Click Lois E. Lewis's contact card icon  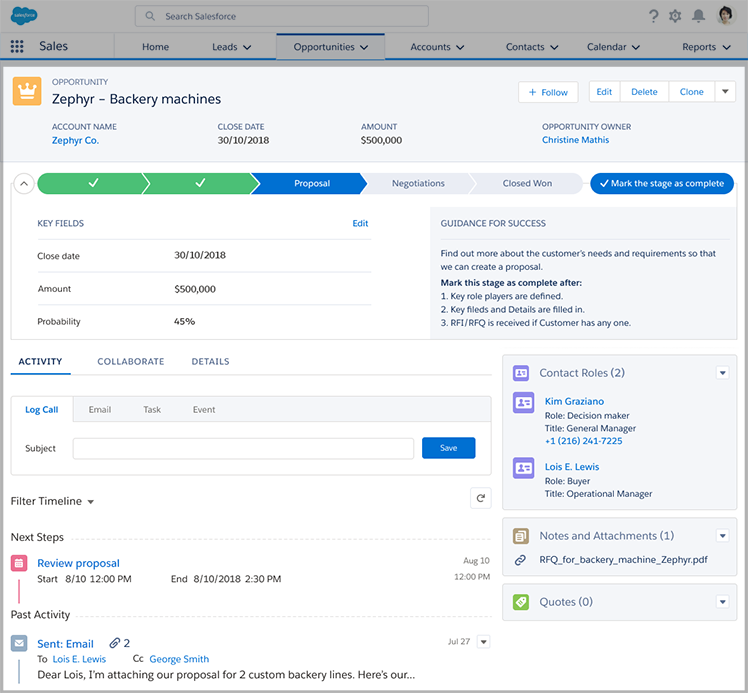(523, 467)
